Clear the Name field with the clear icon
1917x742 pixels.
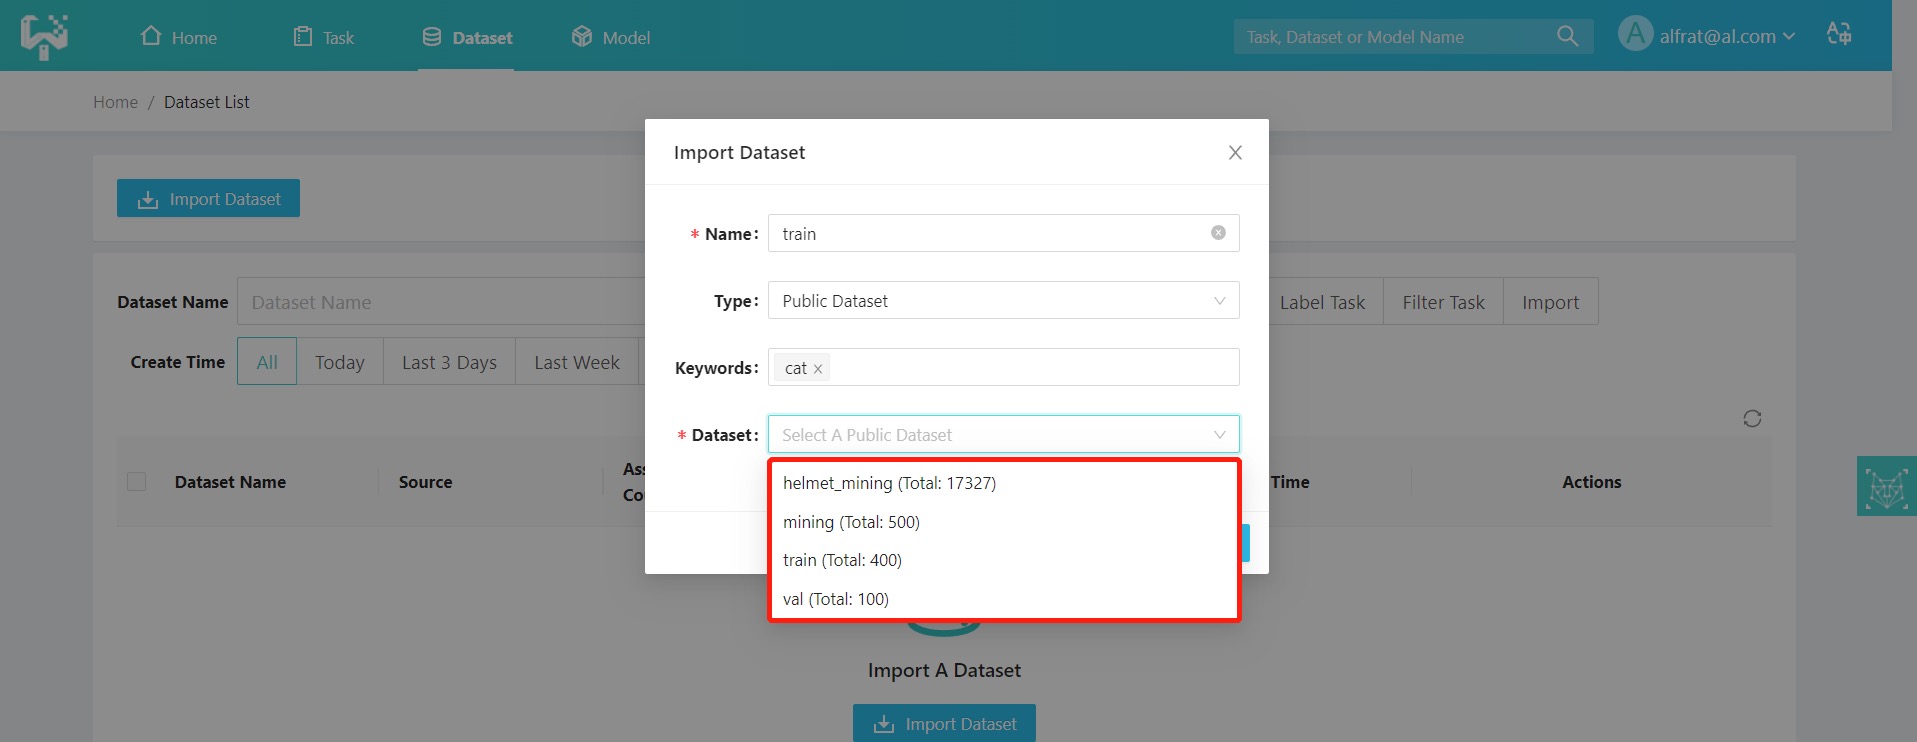[1218, 233]
